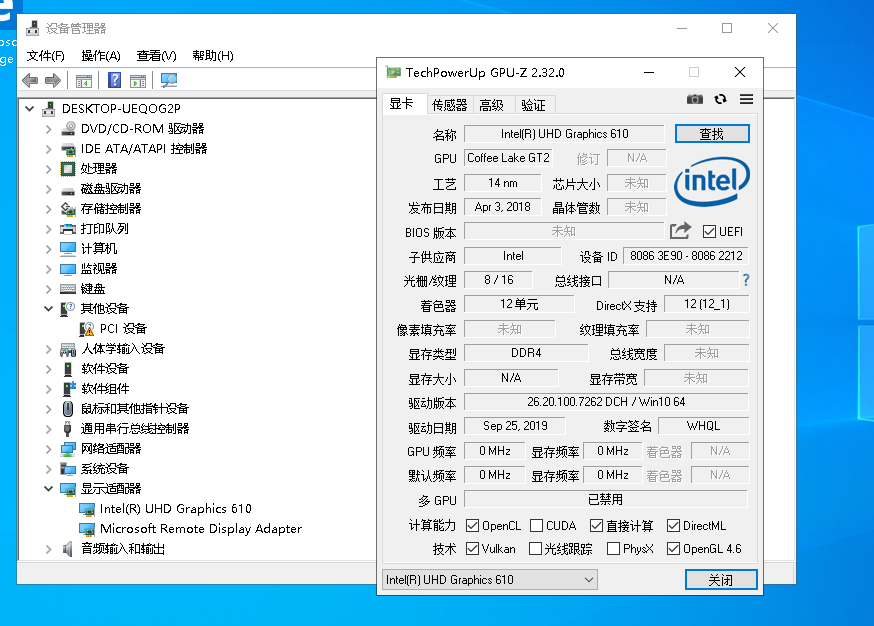Screen dimensions: 874x626
Task: Toggle the 光线跟踪 checkbox
Action: click(x=535, y=549)
